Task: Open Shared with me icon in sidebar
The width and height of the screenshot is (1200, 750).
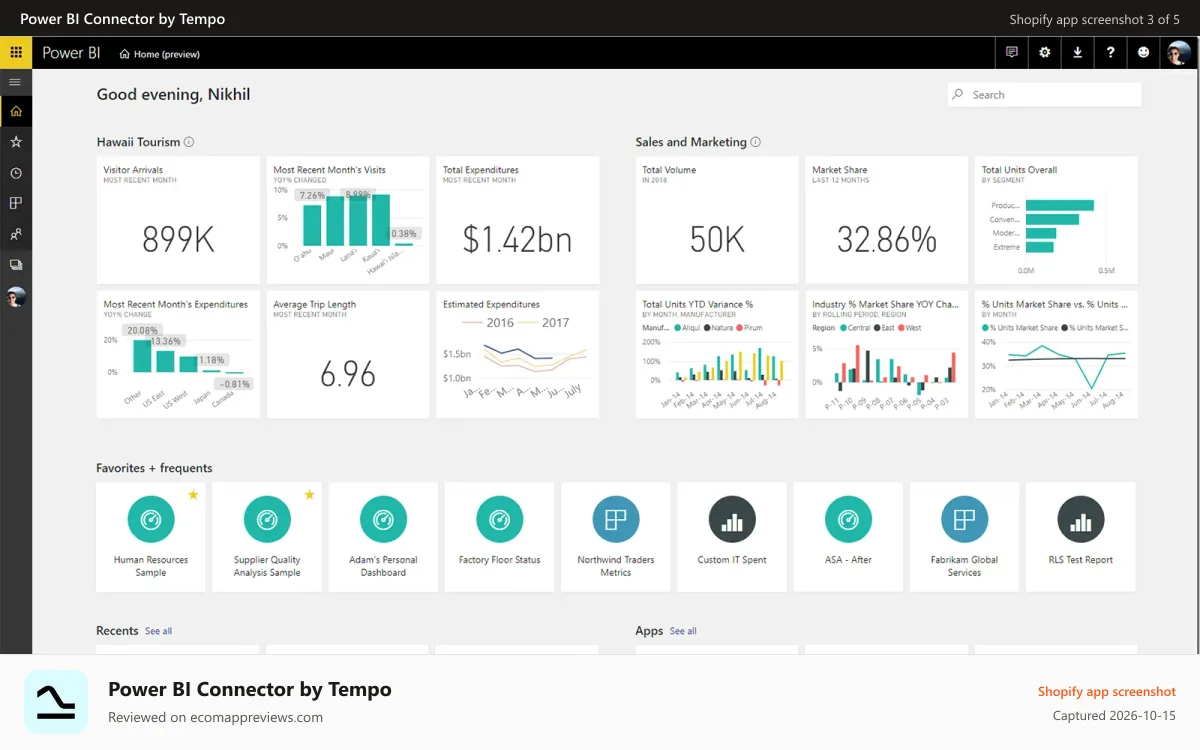Action: [16, 234]
